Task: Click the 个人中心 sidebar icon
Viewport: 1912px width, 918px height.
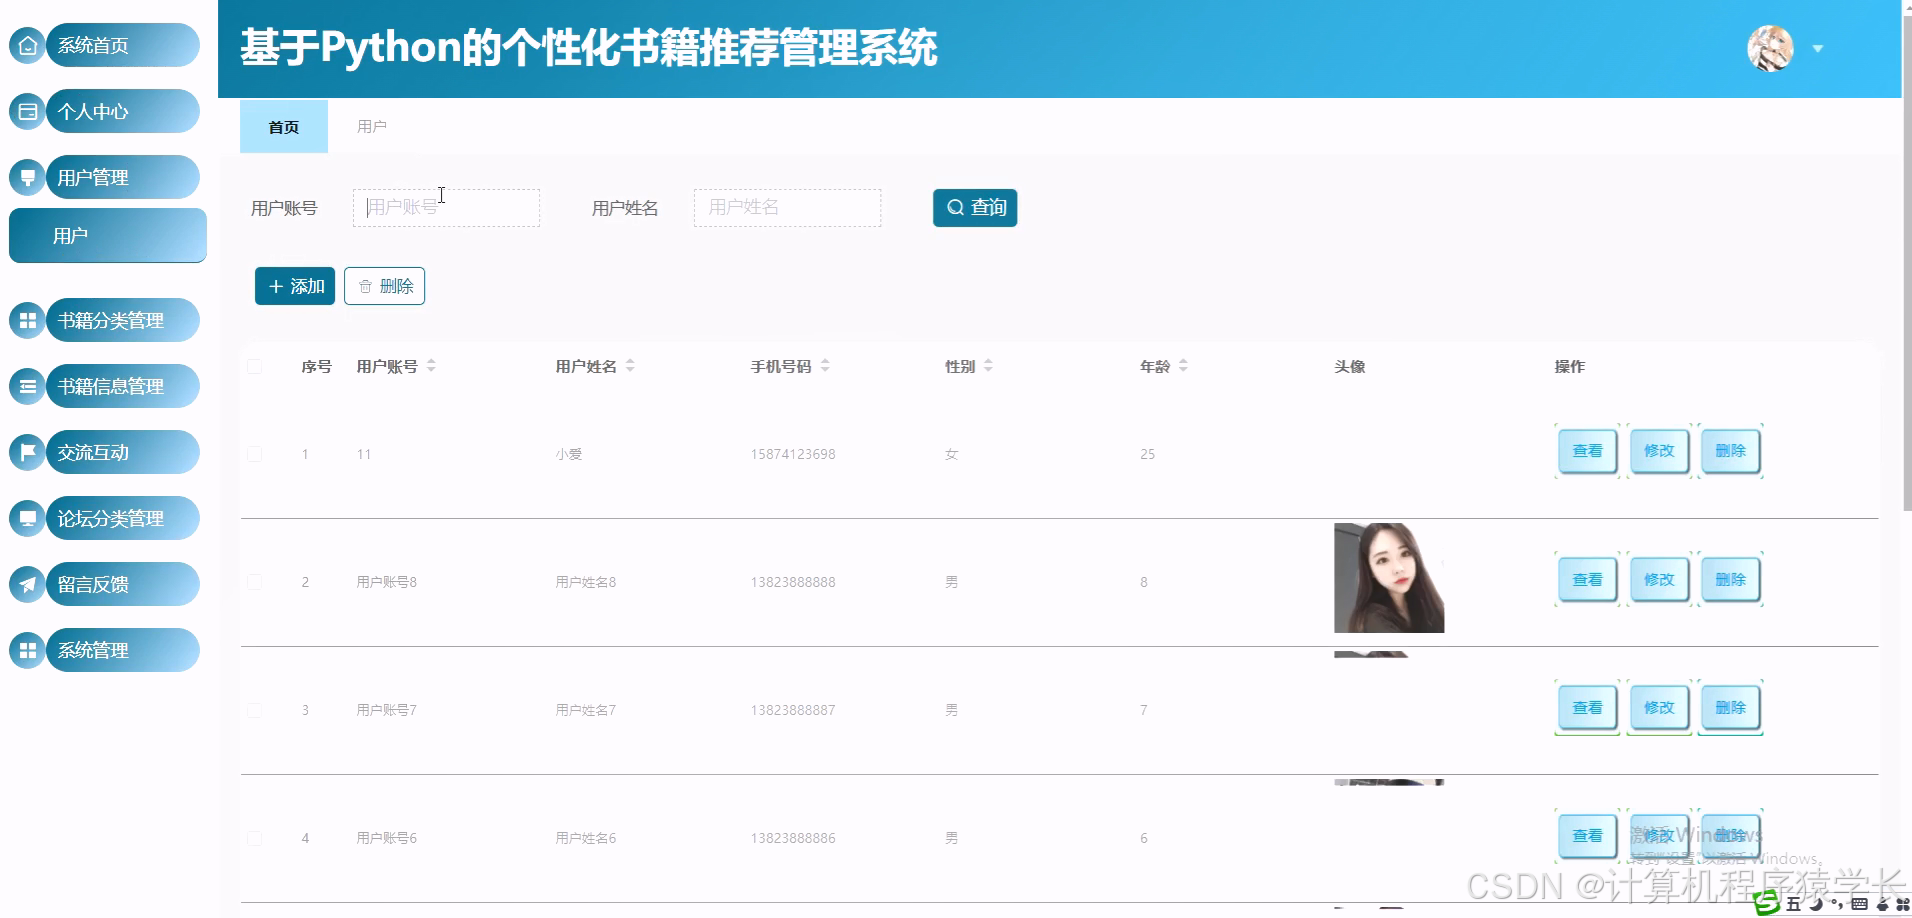Action: (x=27, y=111)
